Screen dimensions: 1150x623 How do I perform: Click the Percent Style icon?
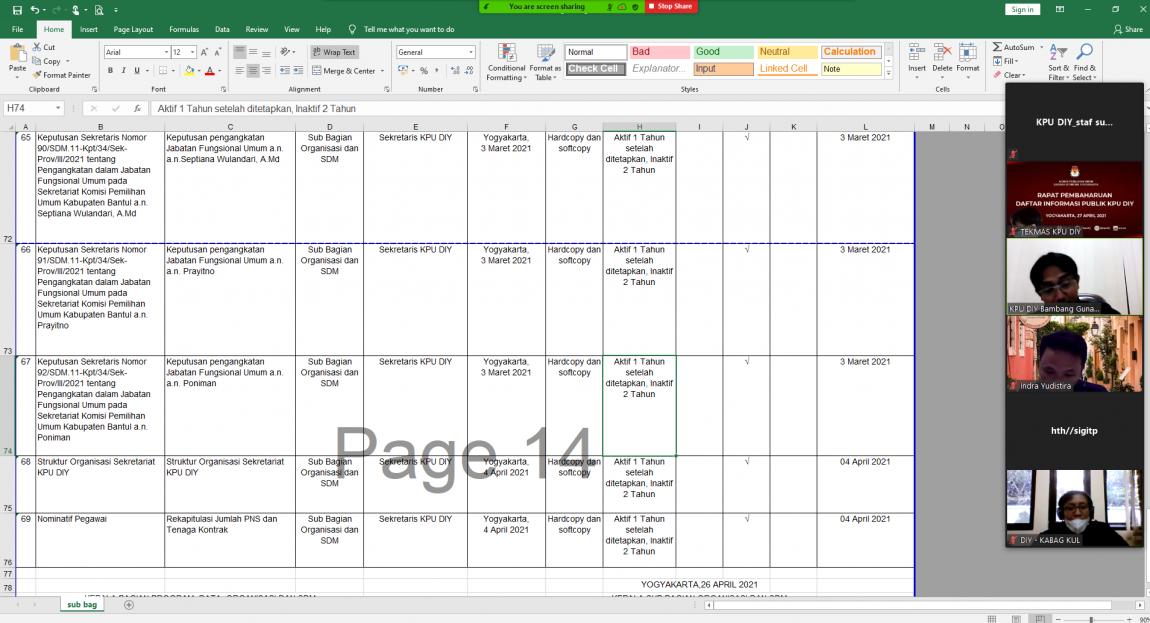[x=424, y=71]
